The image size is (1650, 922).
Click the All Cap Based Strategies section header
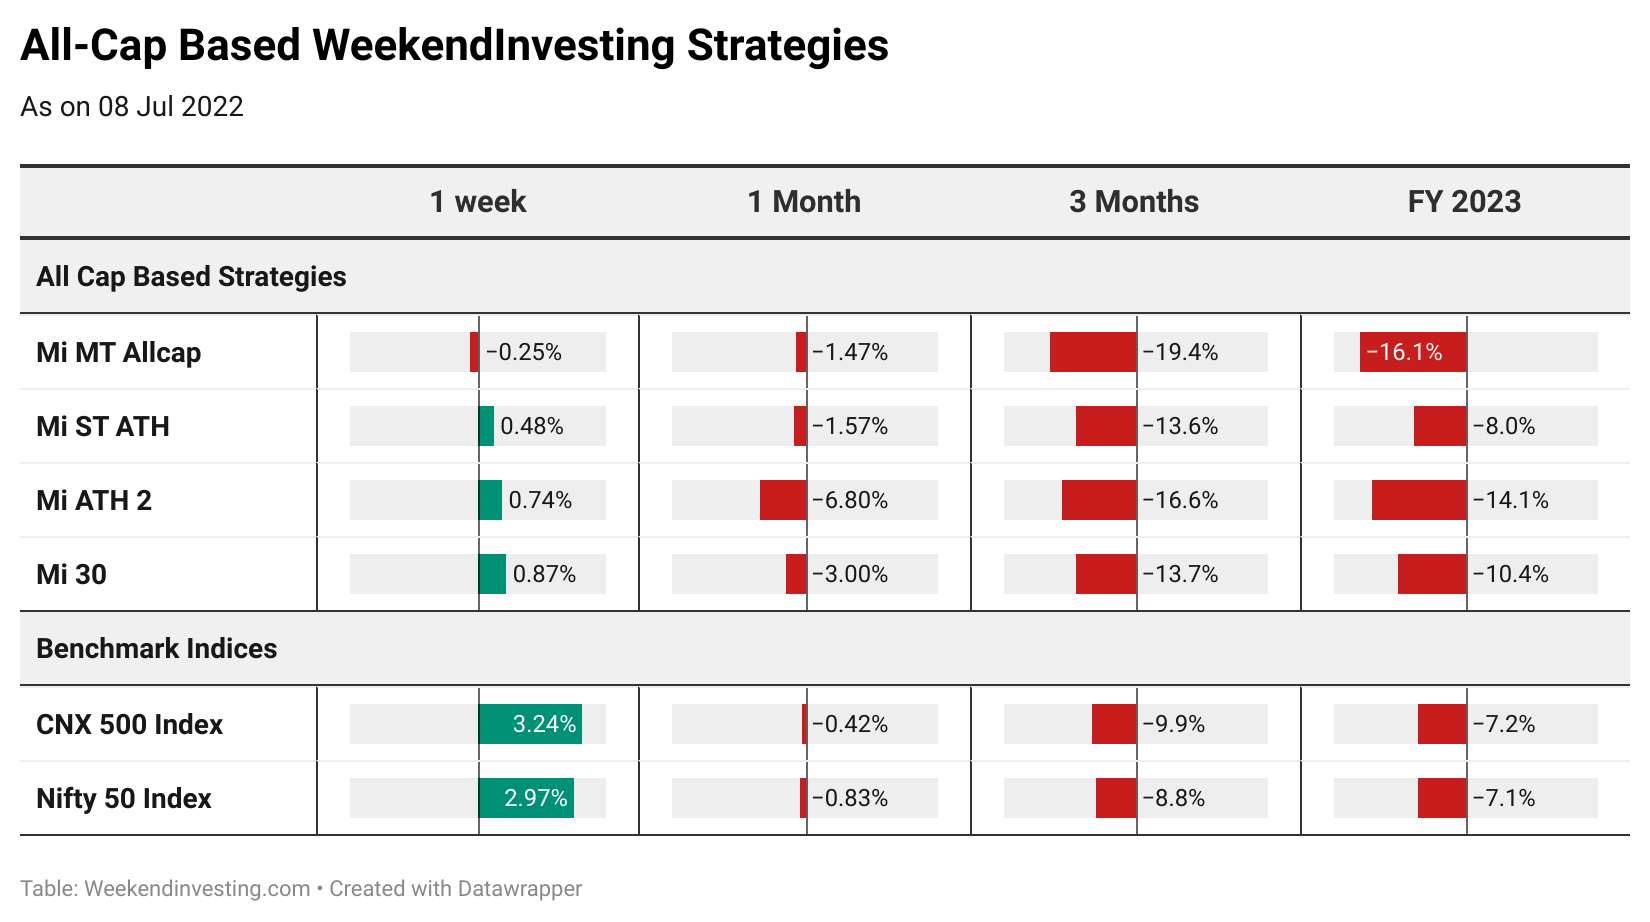coord(191,277)
